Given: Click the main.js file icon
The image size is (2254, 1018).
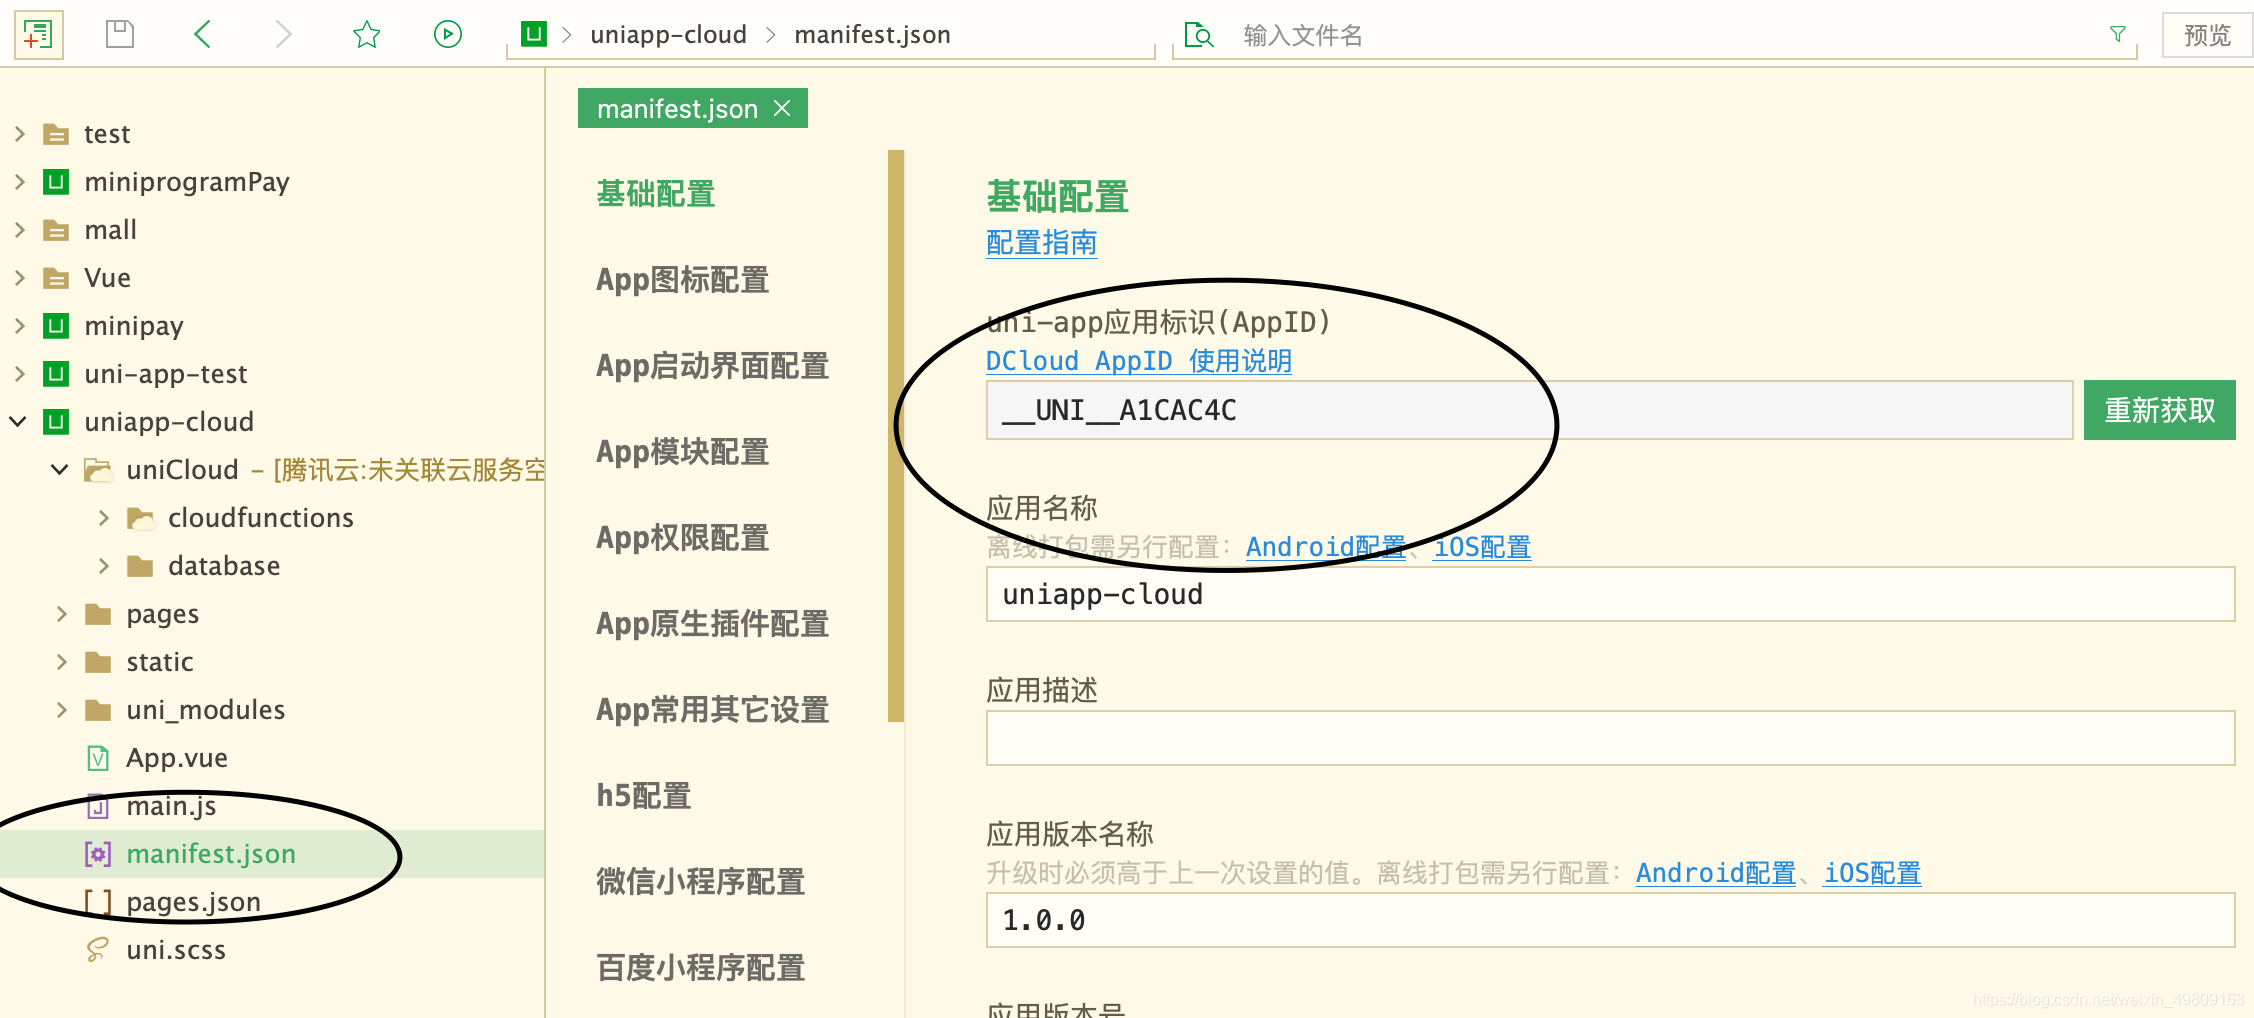Looking at the screenshot, I should coord(98,806).
